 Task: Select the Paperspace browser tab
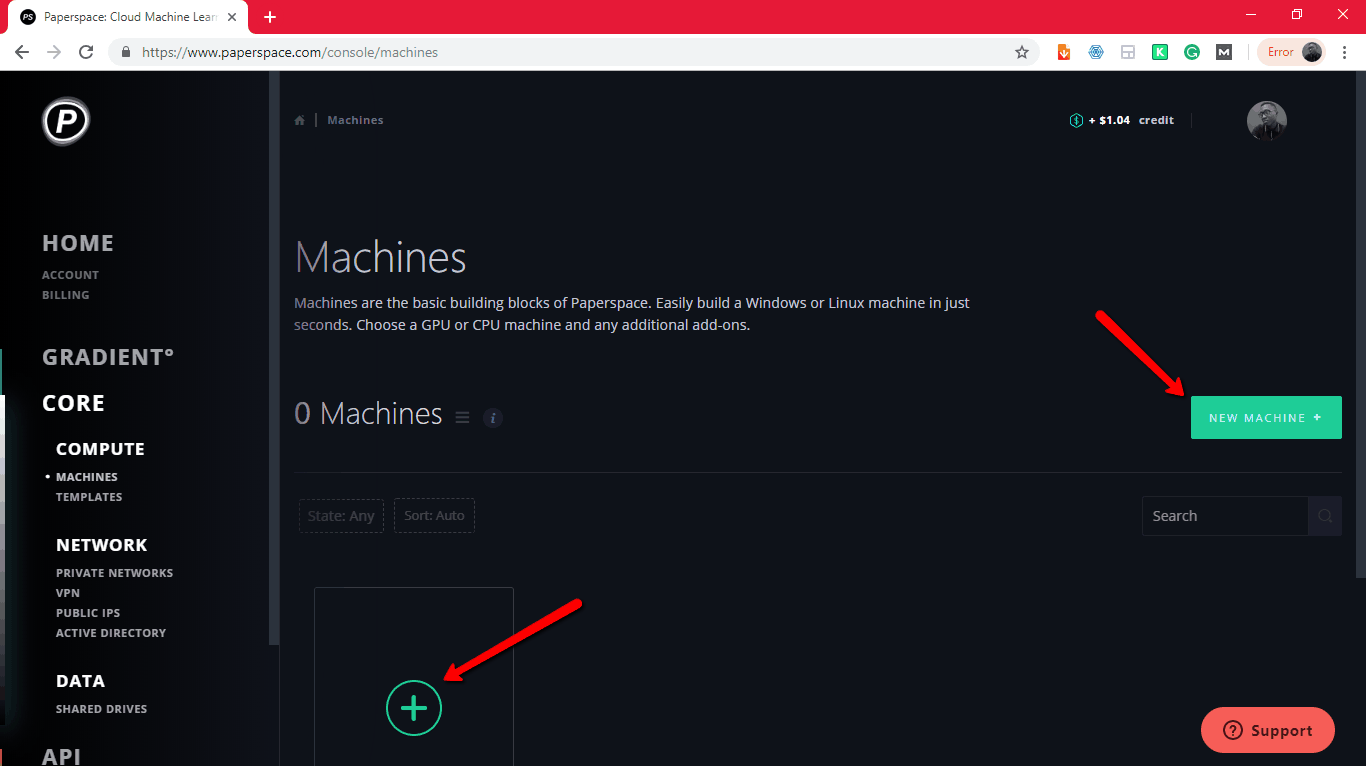click(130, 17)
